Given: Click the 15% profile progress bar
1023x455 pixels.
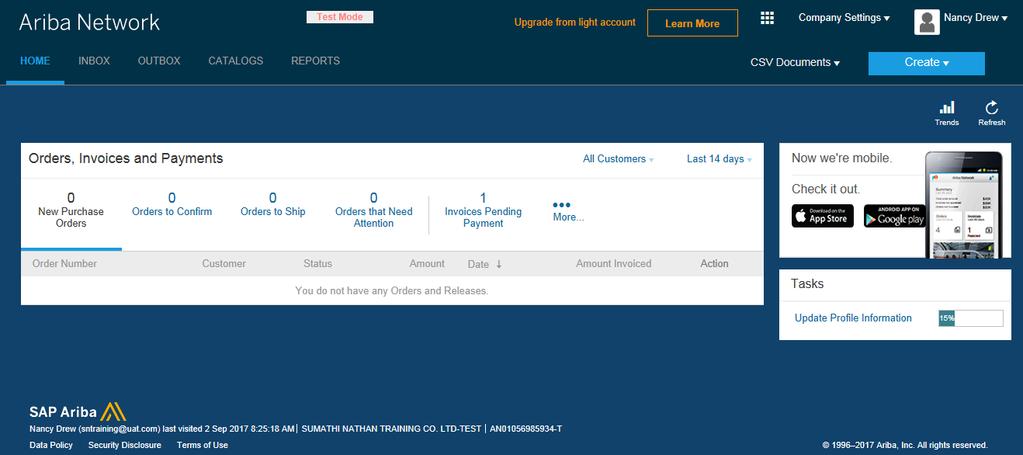Looking at the screenshot, I should click(971, 318).
